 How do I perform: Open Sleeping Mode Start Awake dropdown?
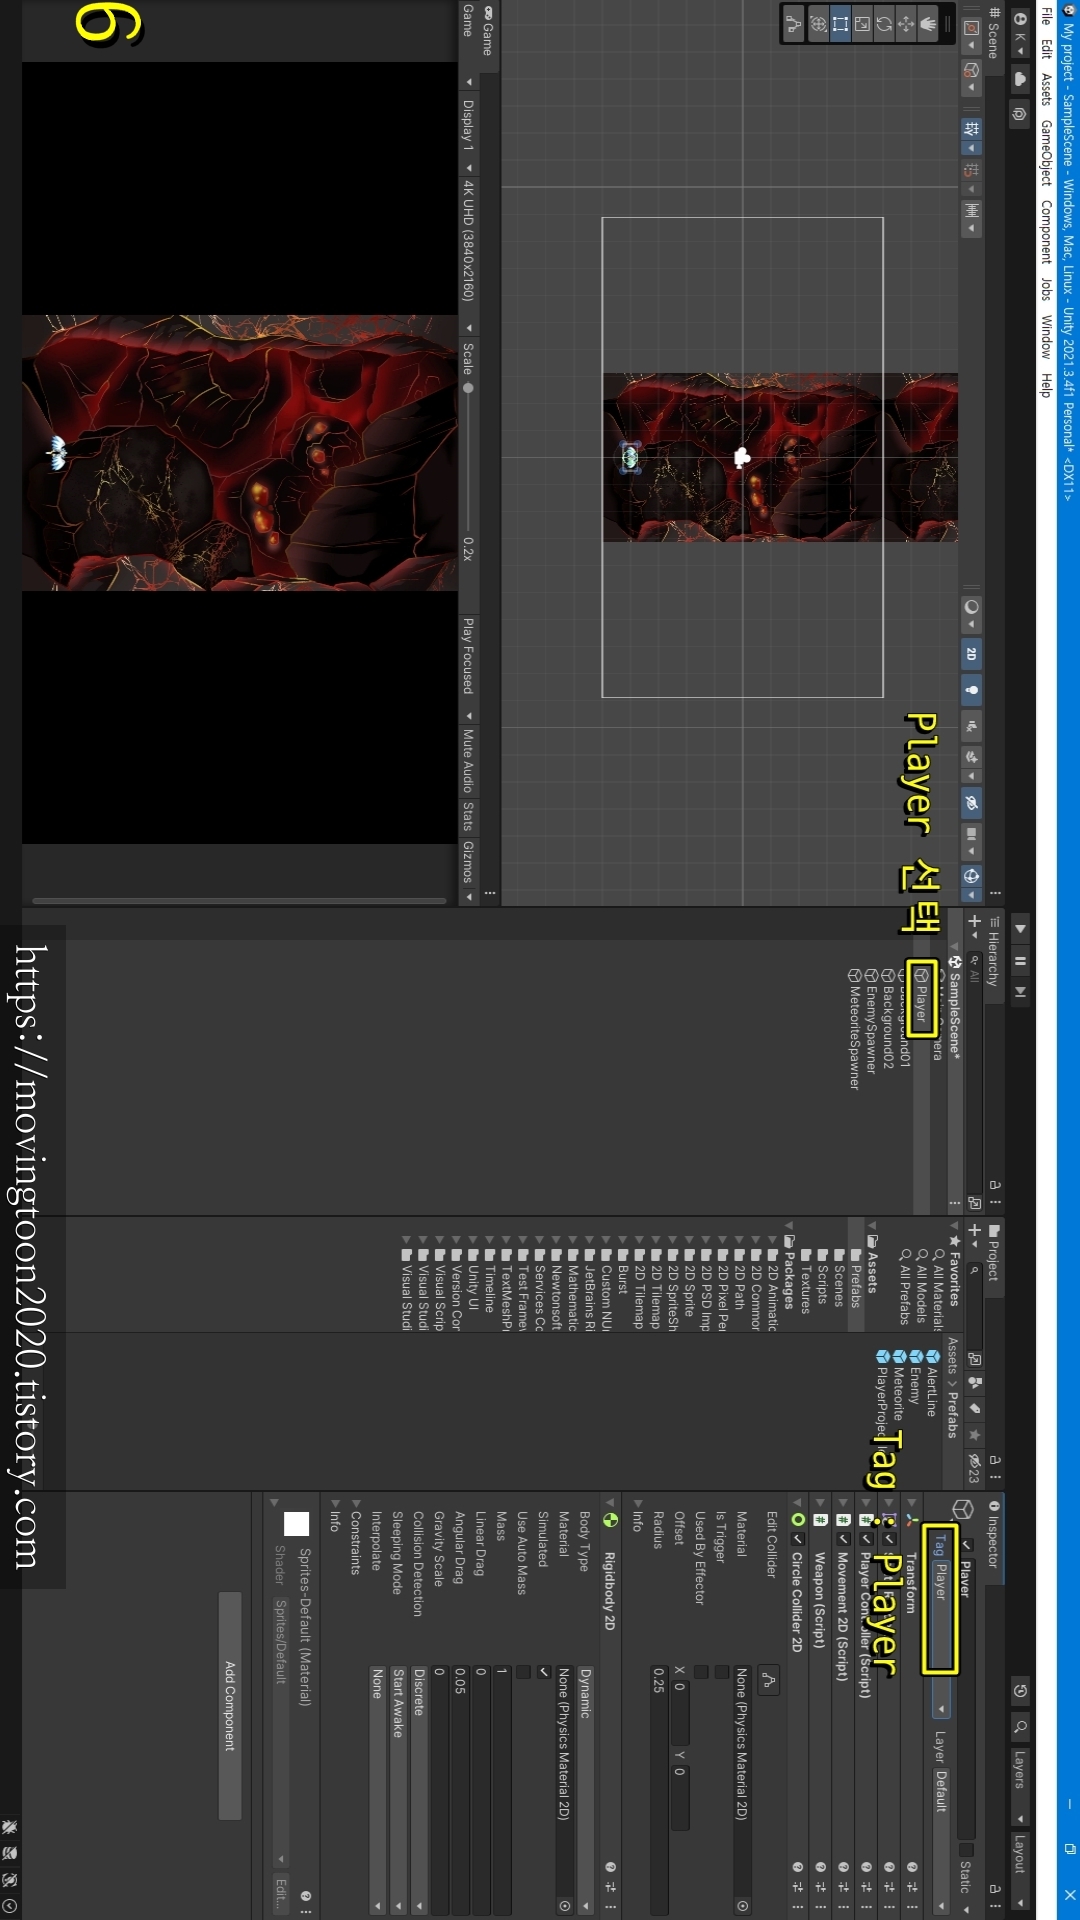click(x=398, y=1790)
